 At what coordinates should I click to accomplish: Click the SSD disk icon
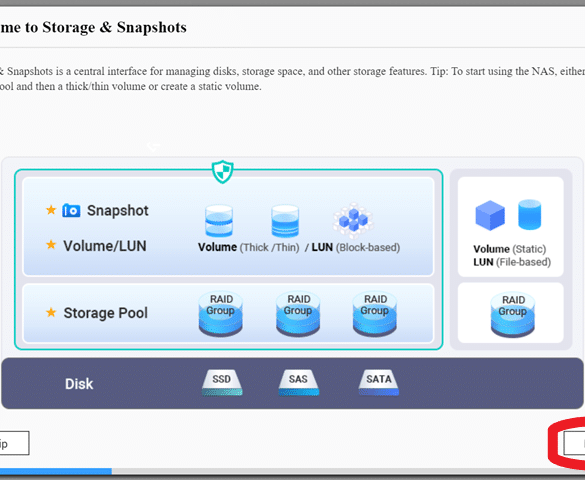coord(222,383)
